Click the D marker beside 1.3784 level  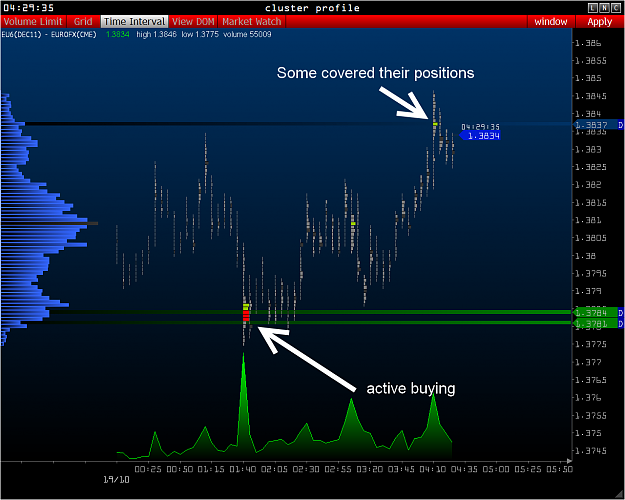621,312
